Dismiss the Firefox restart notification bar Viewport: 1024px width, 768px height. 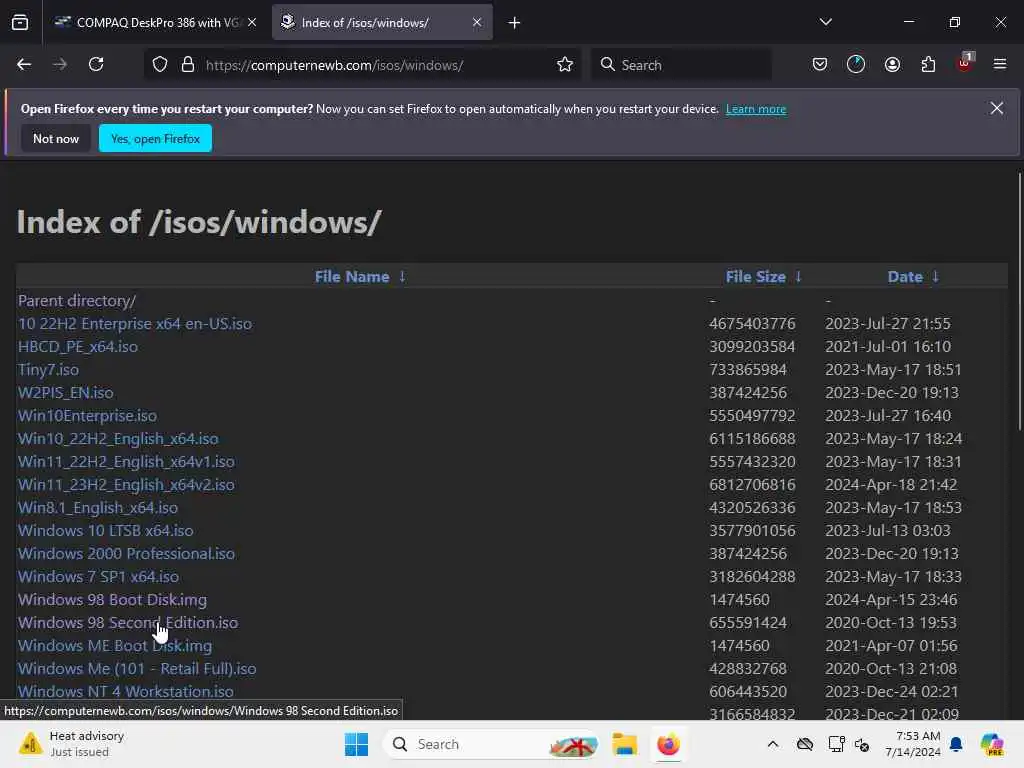997,108
